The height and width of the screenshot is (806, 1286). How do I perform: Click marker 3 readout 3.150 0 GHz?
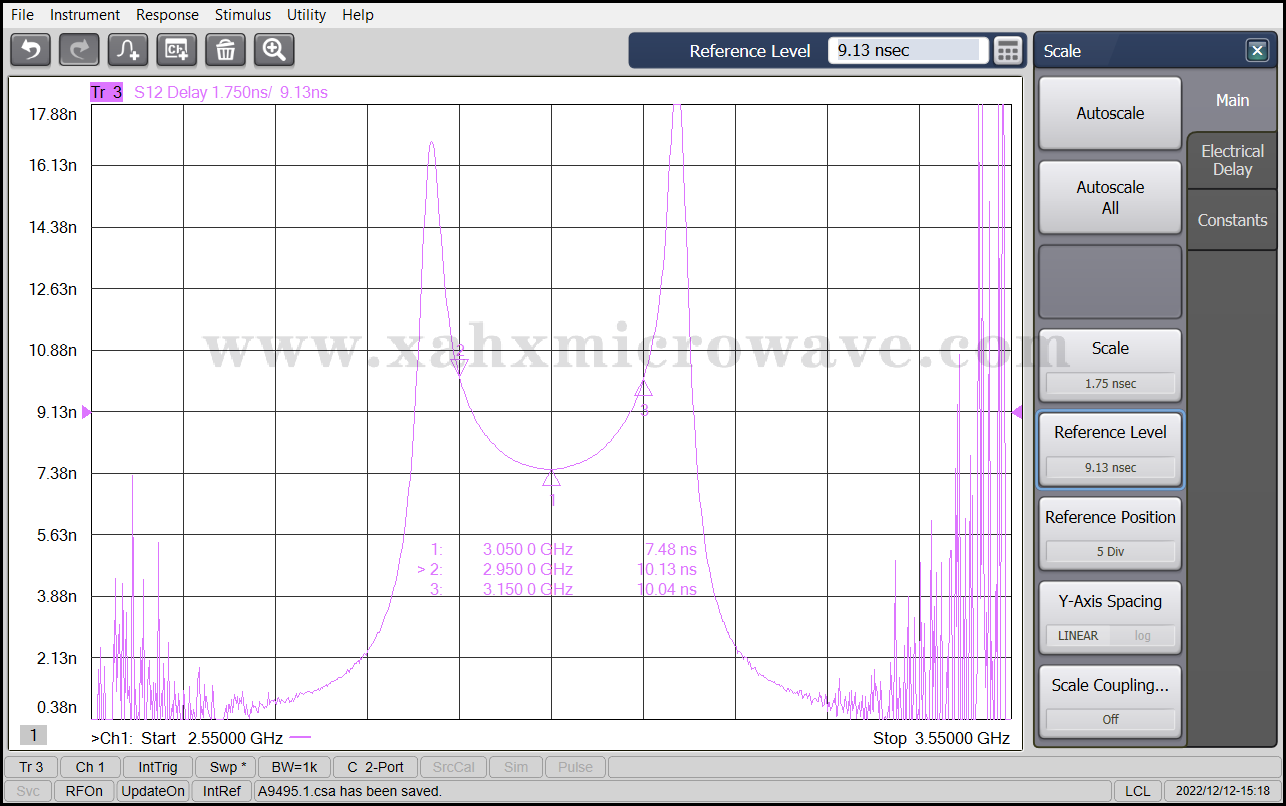(528, 589)
